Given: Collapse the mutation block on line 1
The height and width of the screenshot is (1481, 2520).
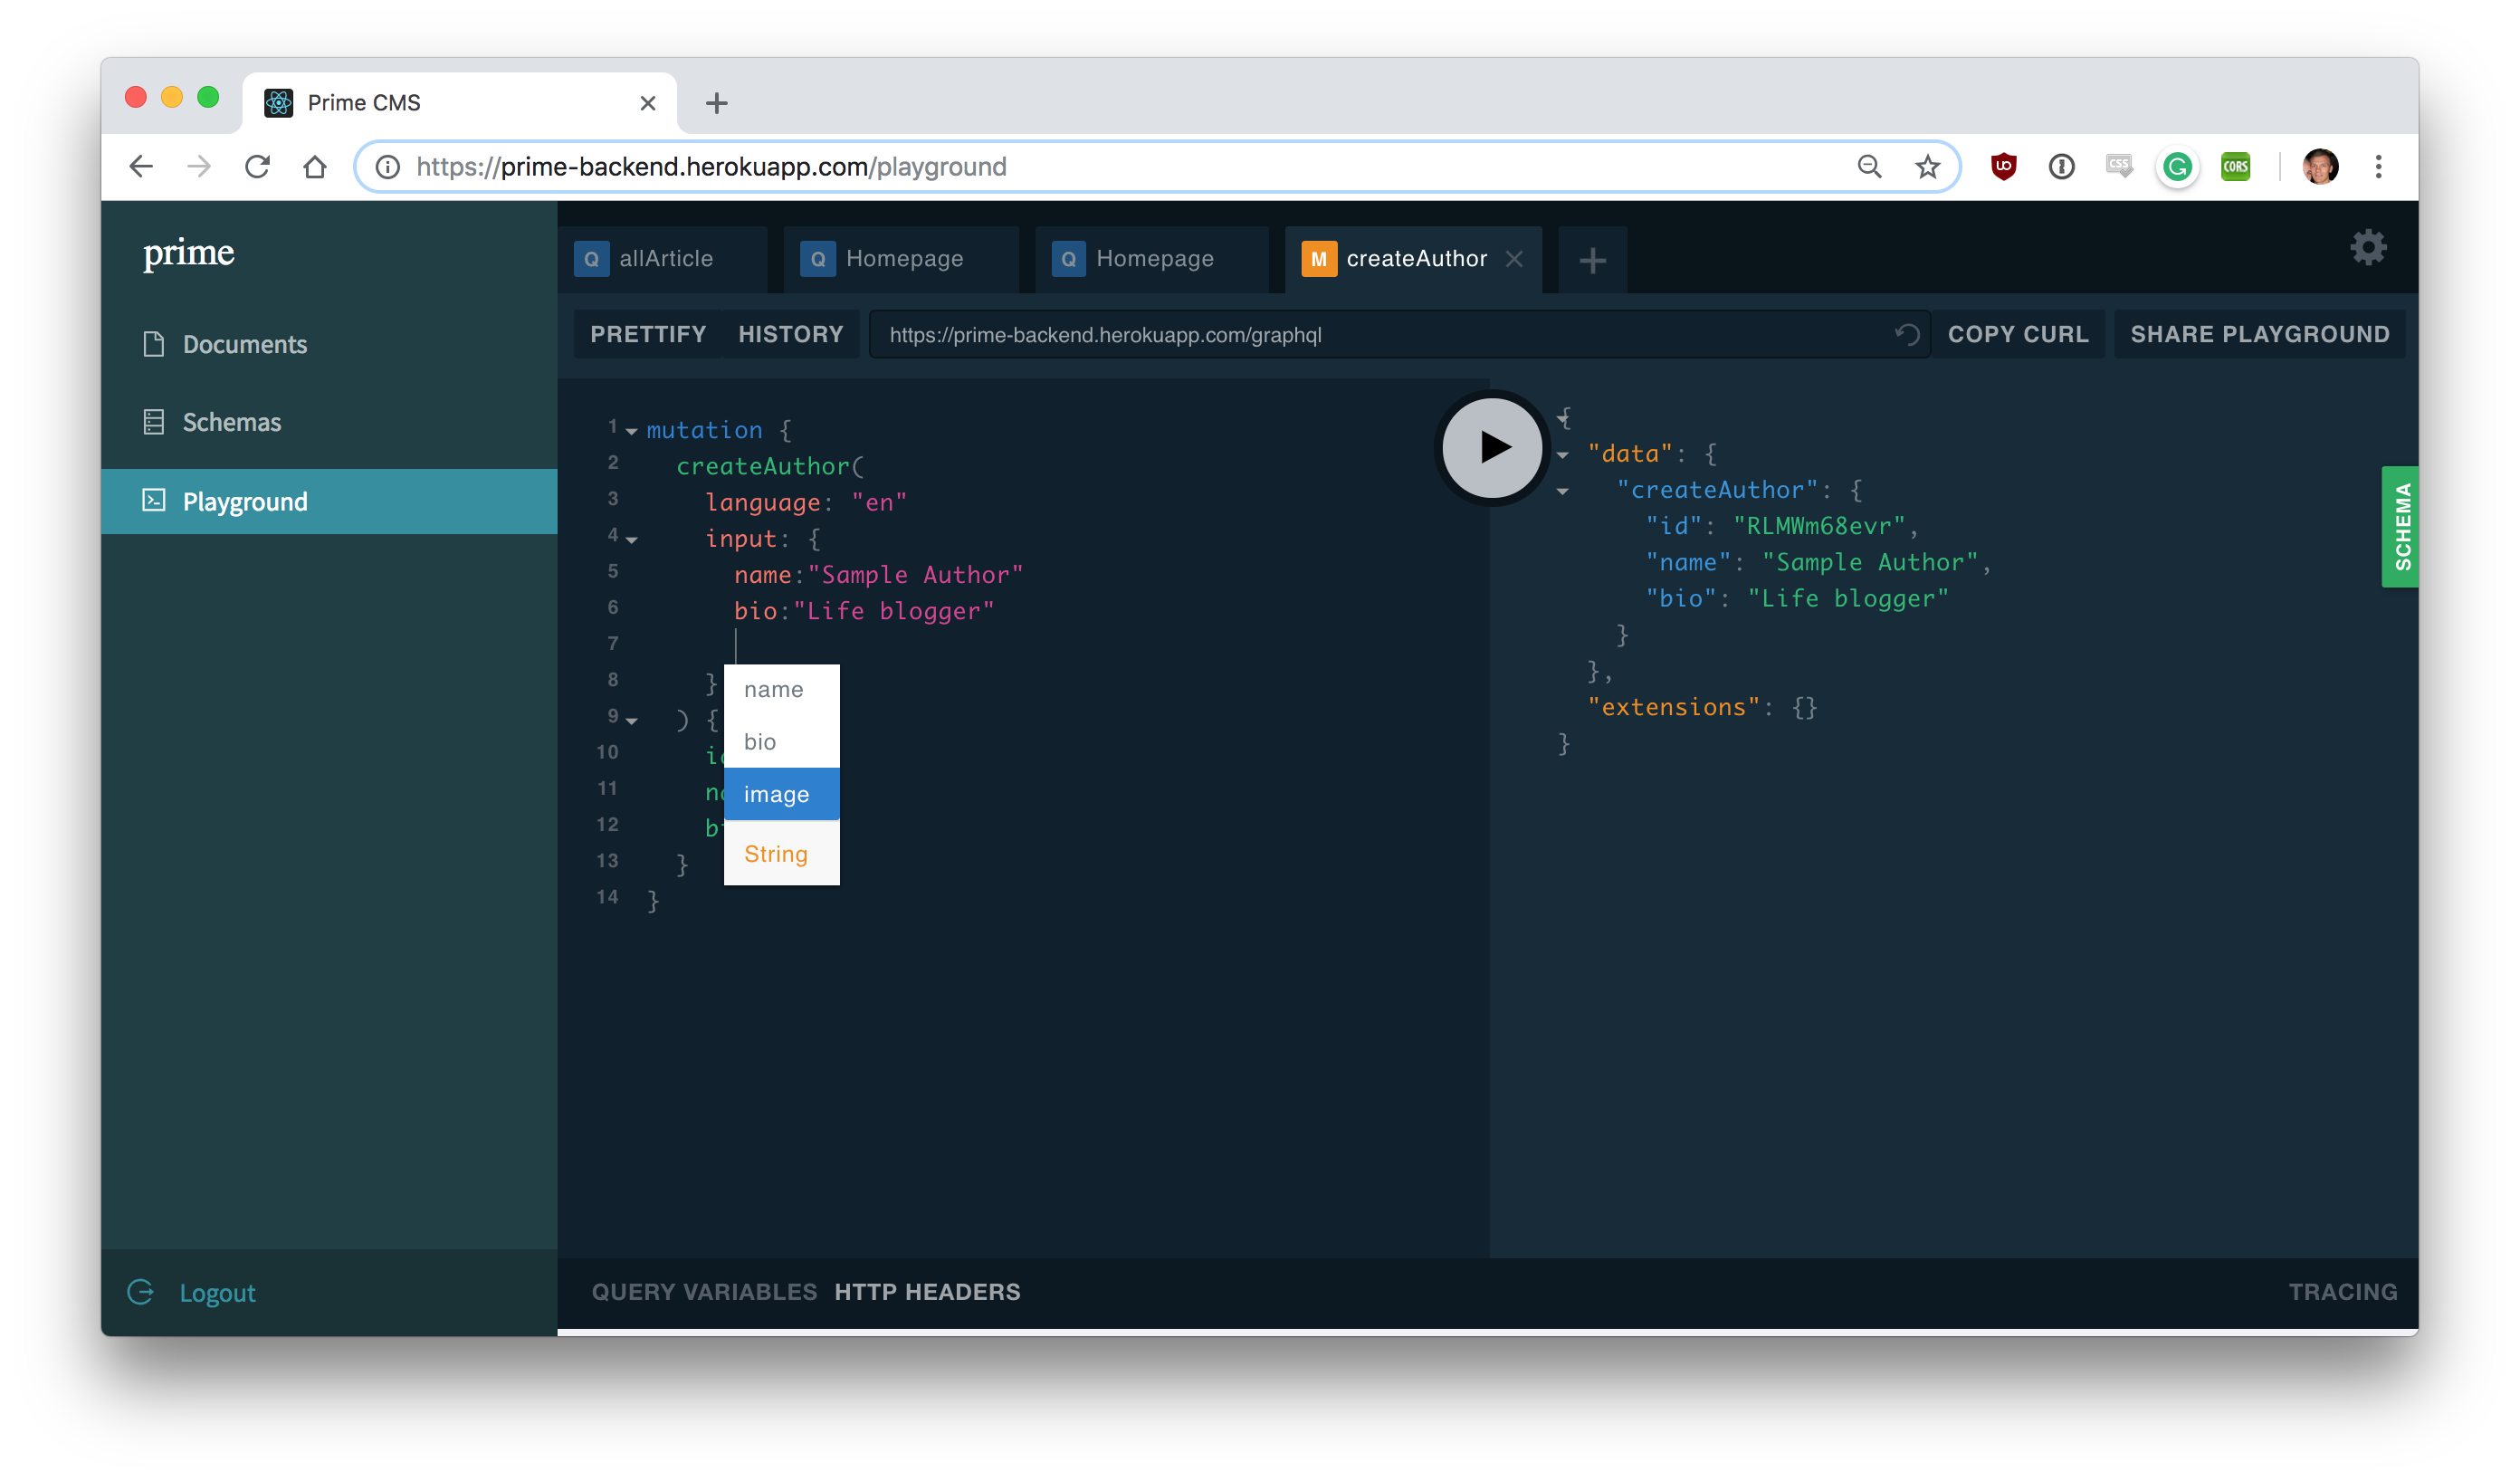Looking at the screenshot, I should (x=632, y=431).
